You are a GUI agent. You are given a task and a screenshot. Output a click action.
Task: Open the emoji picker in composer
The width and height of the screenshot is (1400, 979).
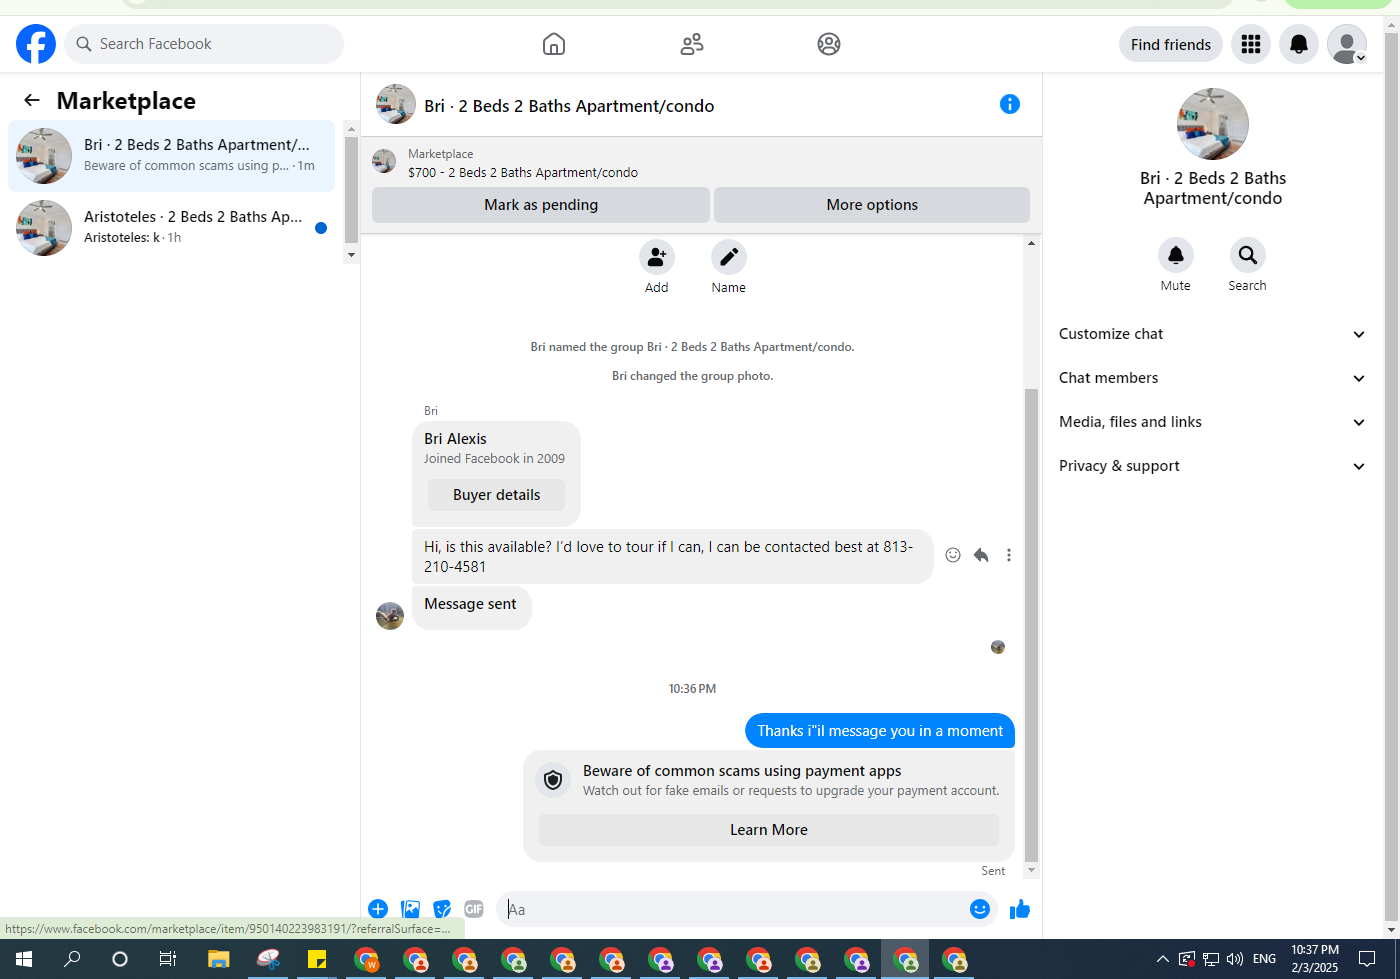pos(980,909)
